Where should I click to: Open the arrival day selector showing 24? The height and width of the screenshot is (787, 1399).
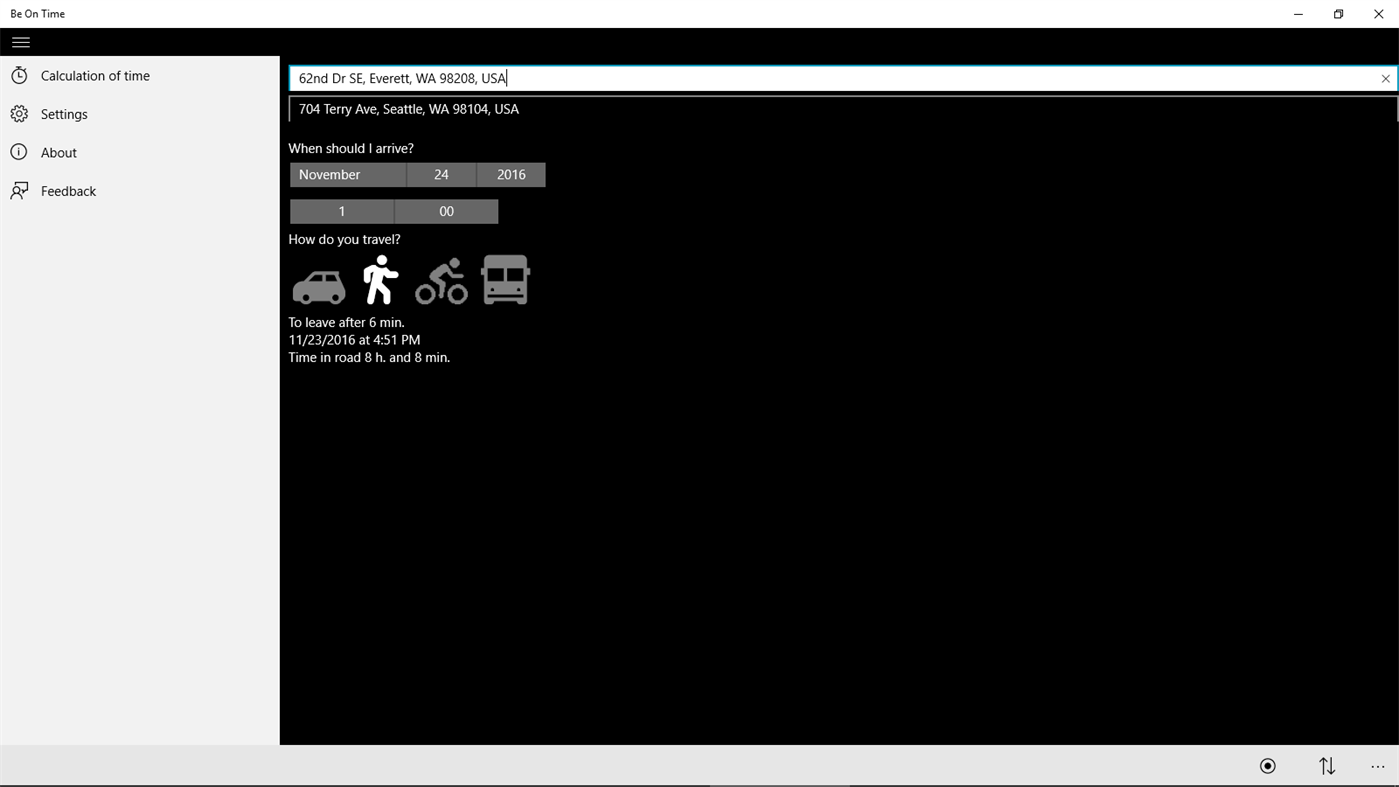point(441,174)
